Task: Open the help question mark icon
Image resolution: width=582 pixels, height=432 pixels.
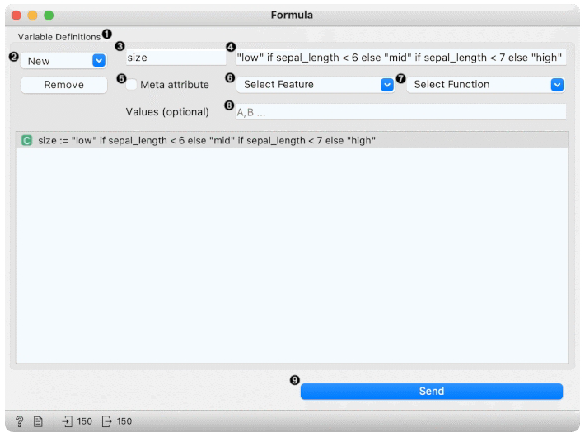Action: coord(19,421)
